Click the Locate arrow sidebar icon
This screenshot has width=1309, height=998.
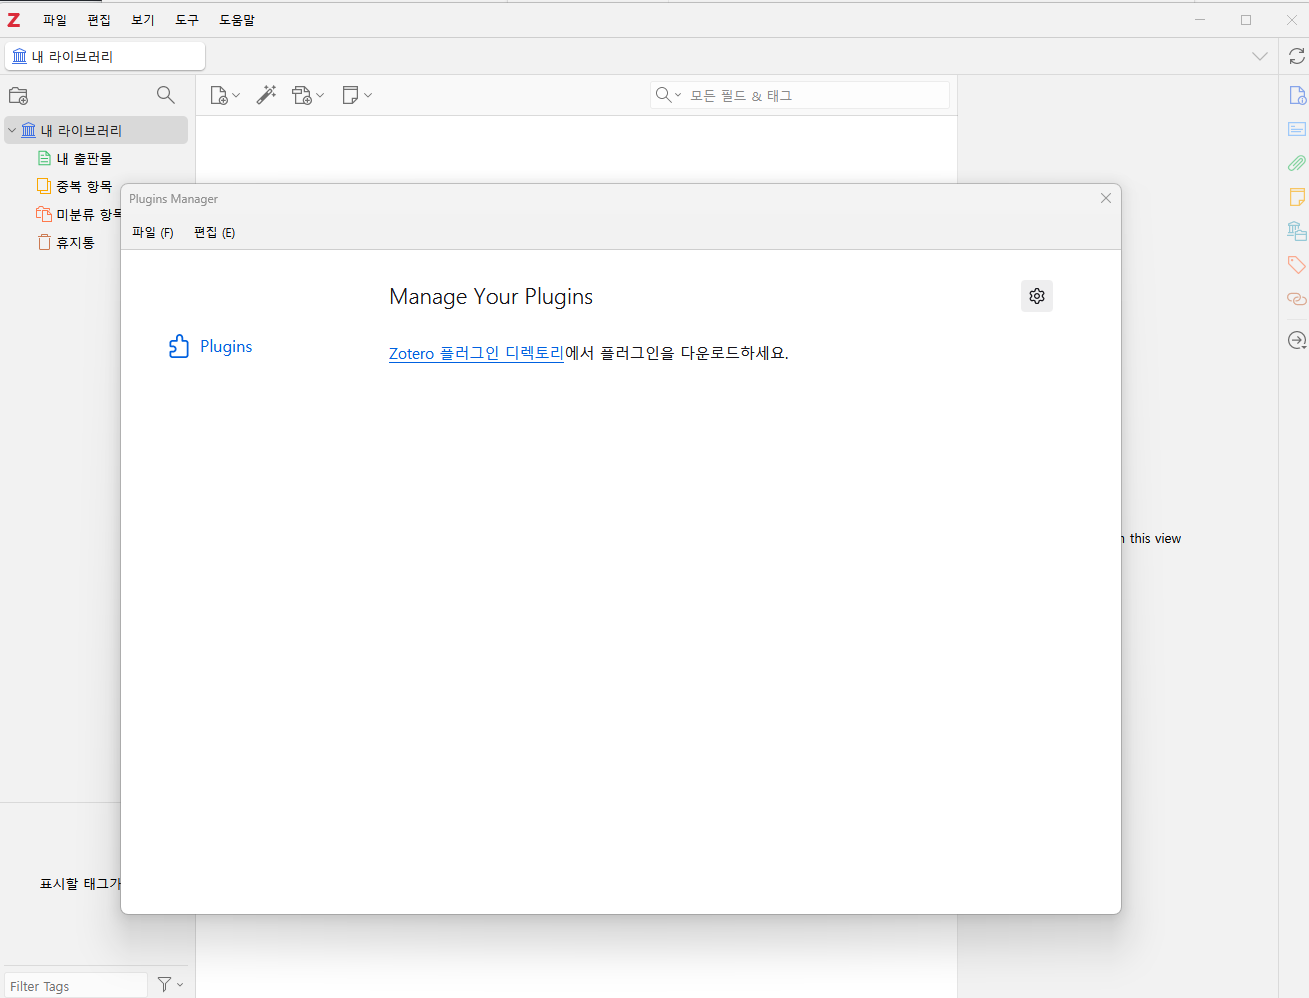pos(1297,340)
